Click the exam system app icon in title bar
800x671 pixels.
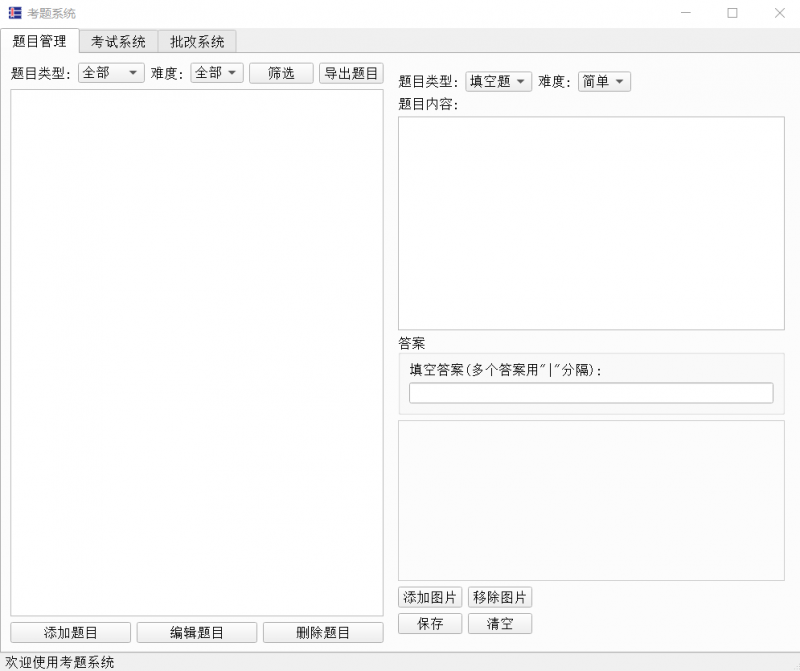coord(13,13)
